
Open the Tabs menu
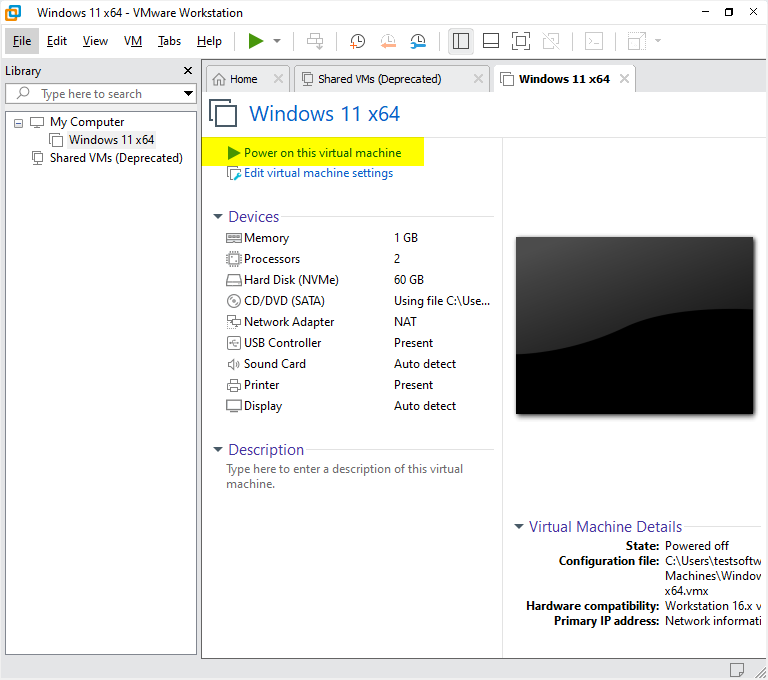tap(169, 41)
